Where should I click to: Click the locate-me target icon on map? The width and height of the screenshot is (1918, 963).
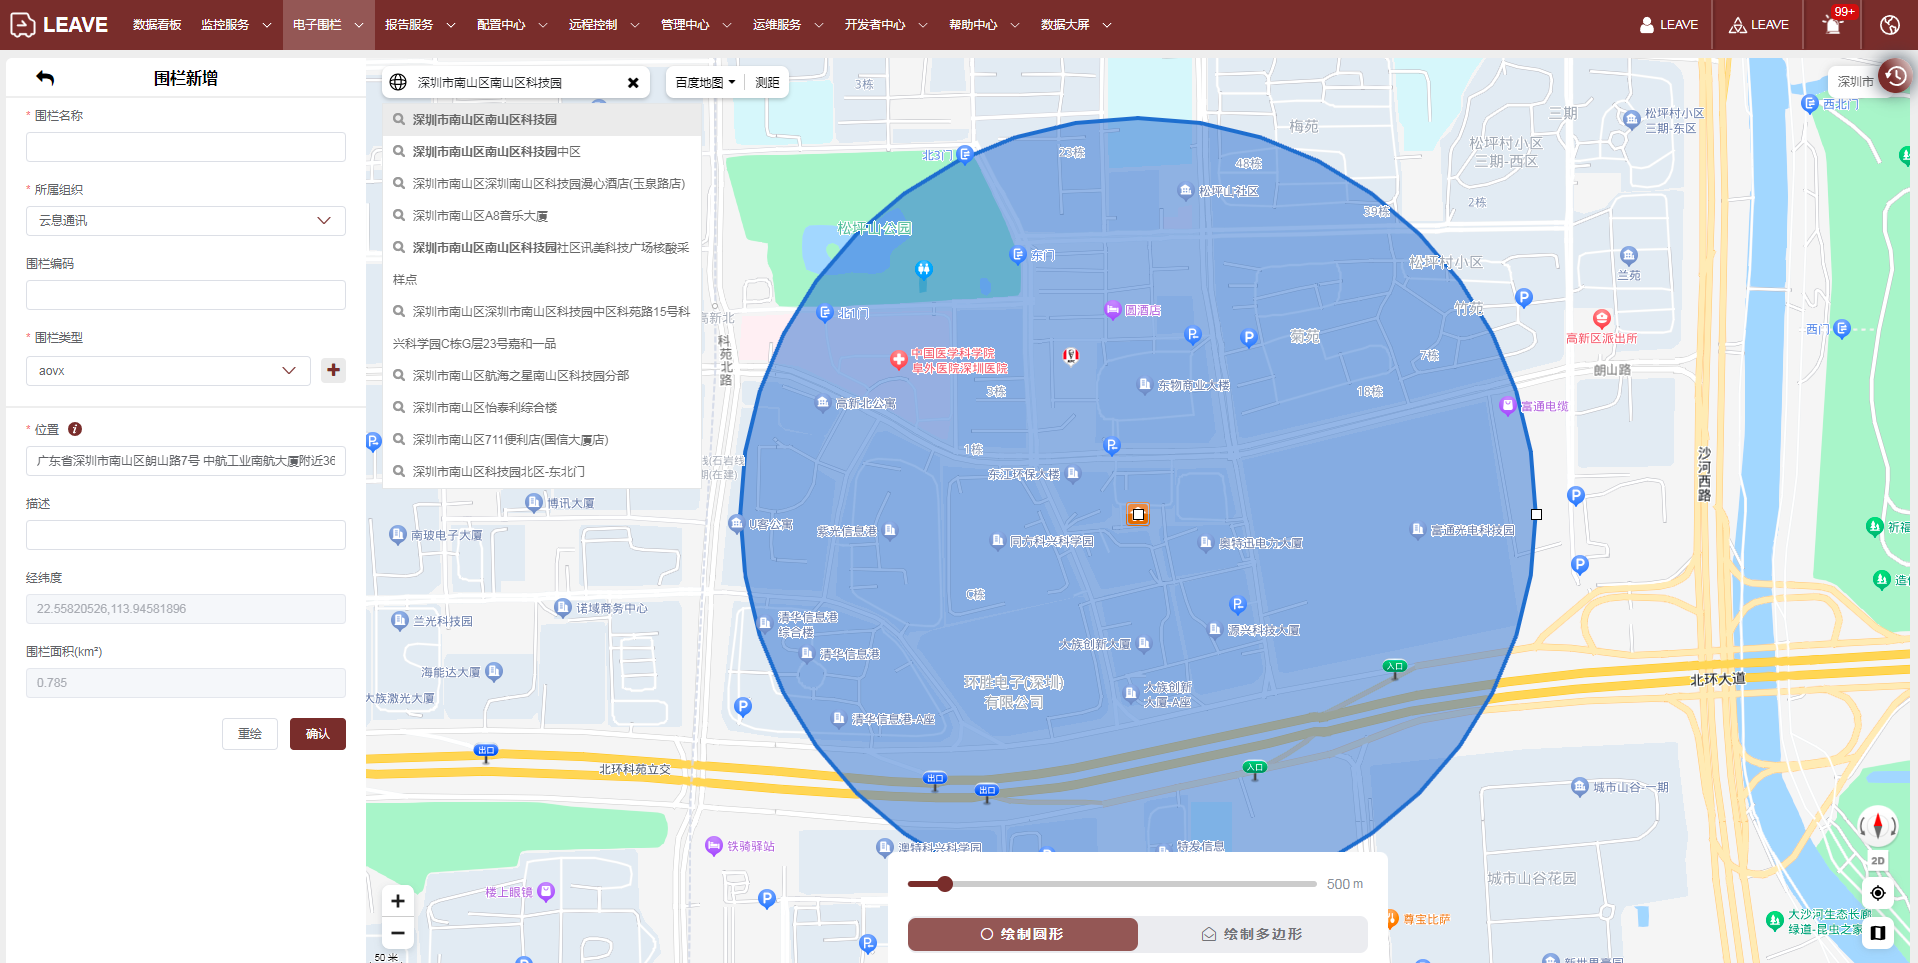pos(1878,893)
